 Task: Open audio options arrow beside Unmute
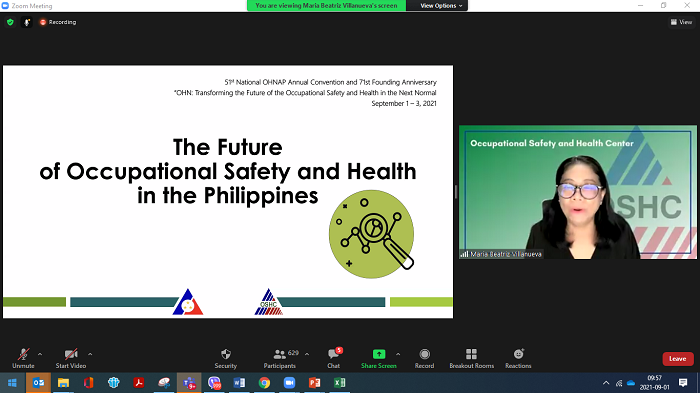pos(40,354)
